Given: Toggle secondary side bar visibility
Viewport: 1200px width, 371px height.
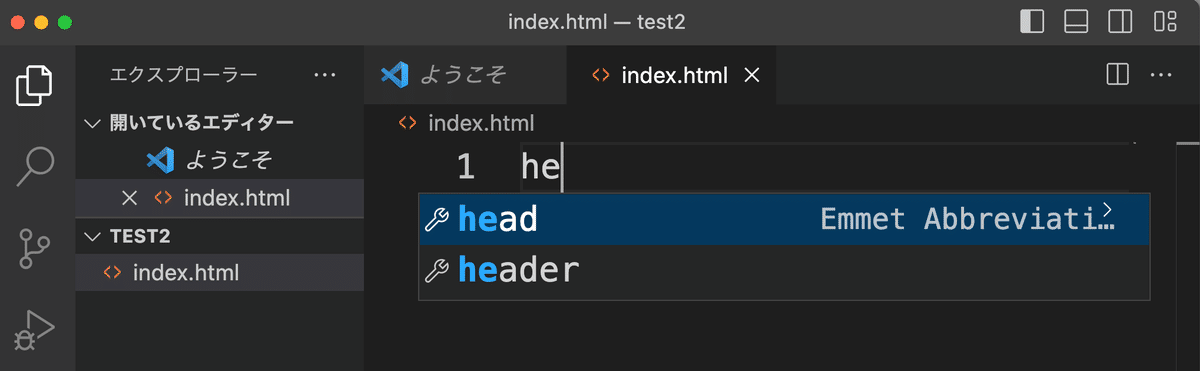Looking at the screenshot, I should (1121, 21).
